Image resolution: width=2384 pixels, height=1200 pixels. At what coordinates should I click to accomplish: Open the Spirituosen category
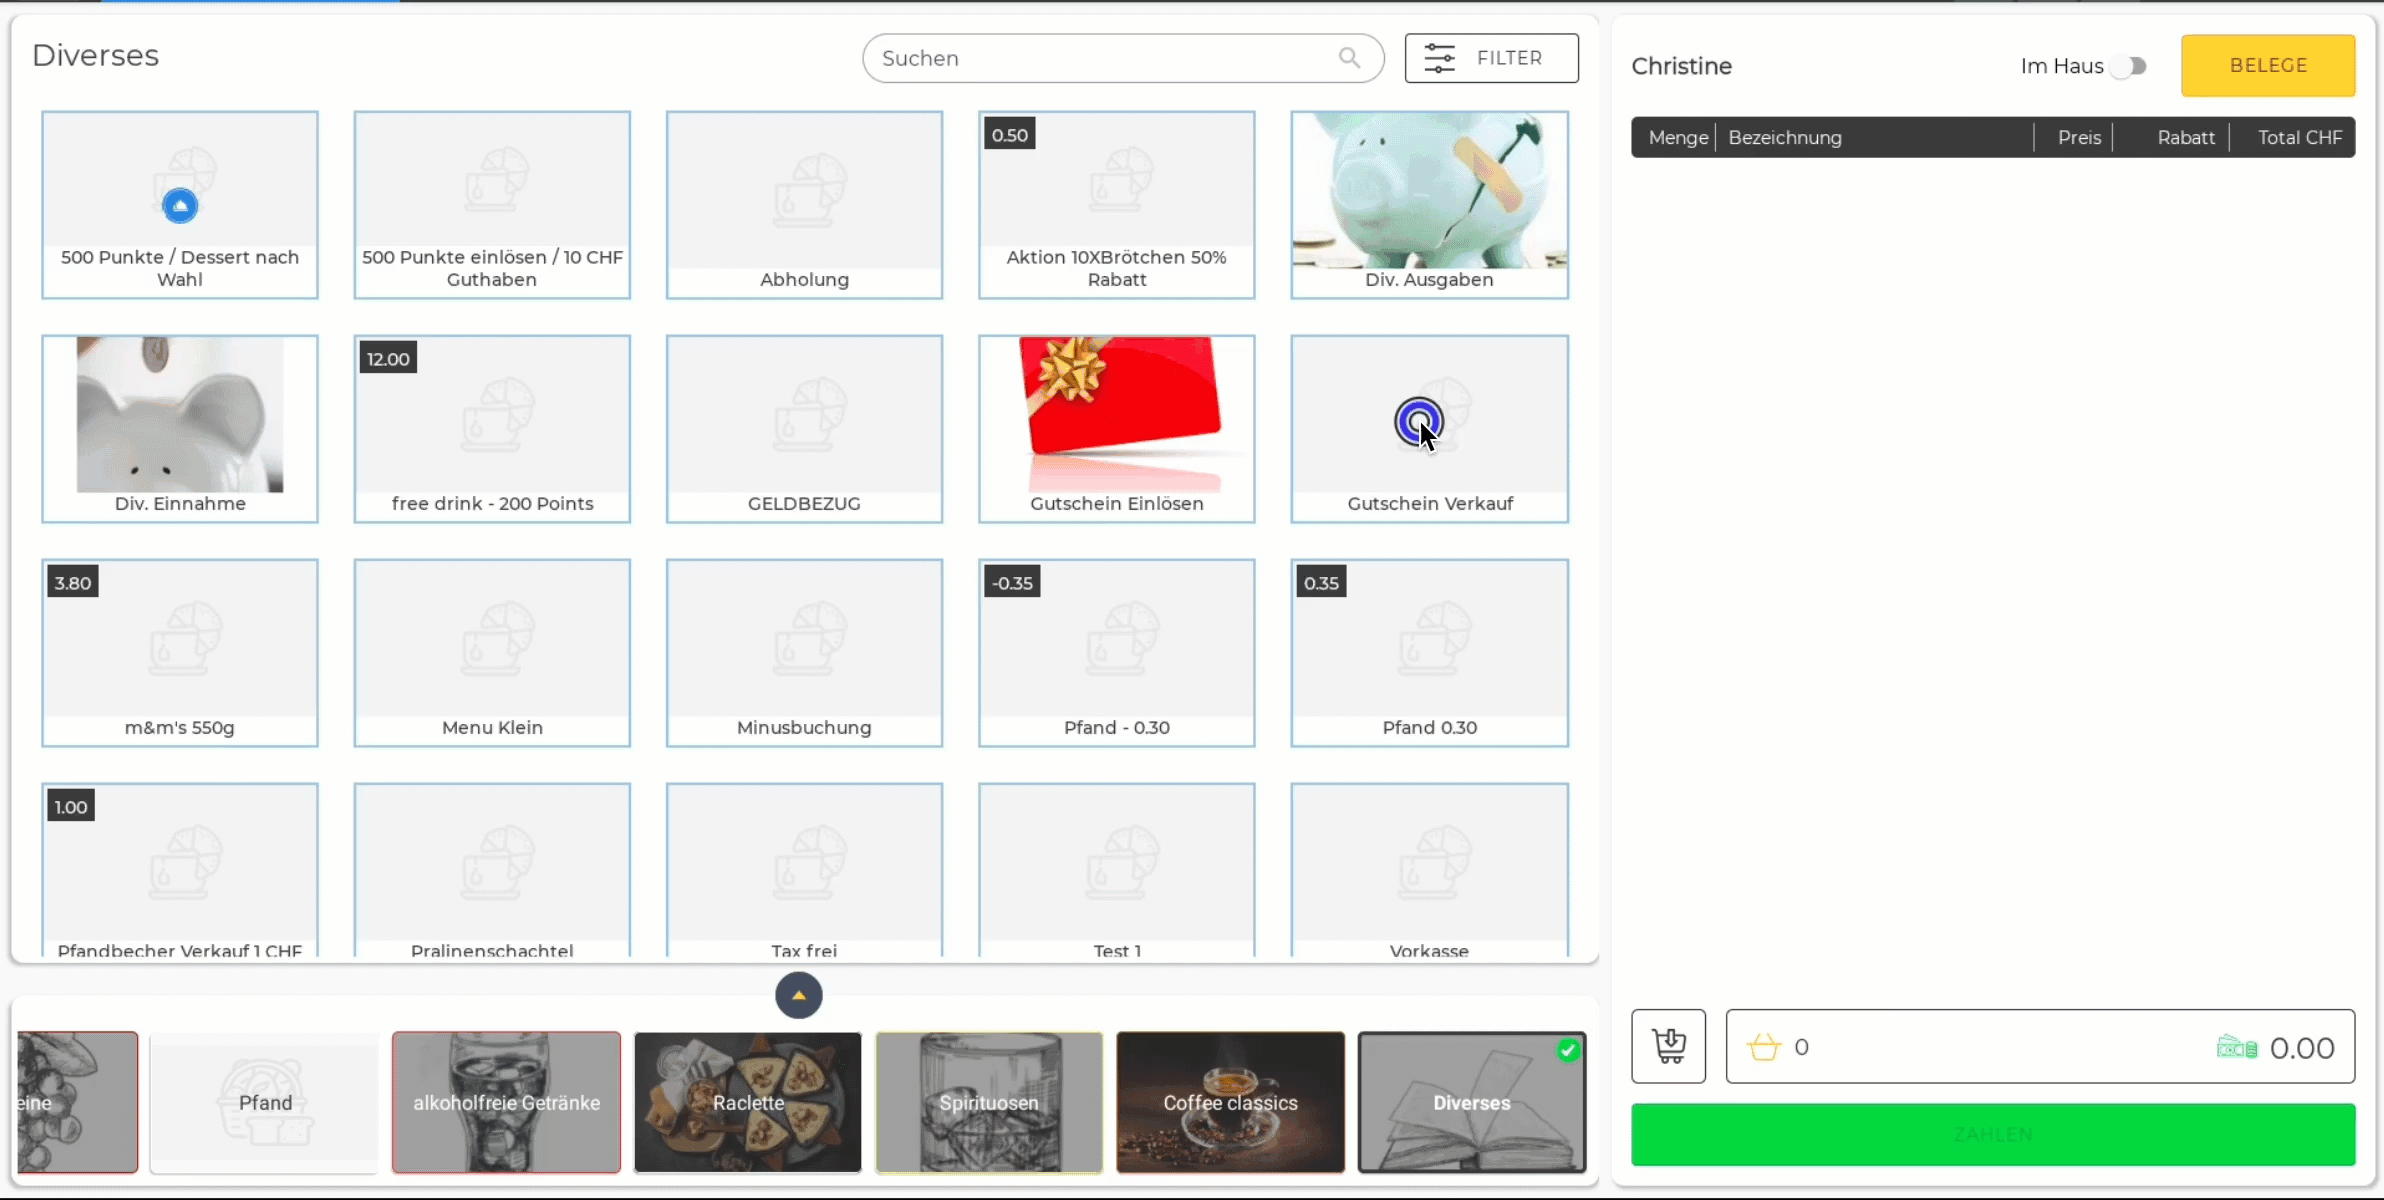tap(988, 1102)
